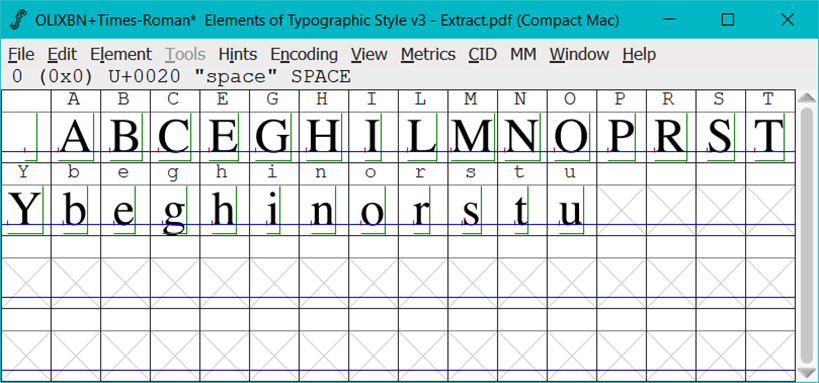Click the scrollbar down arrow

click(x=807, y=373)
